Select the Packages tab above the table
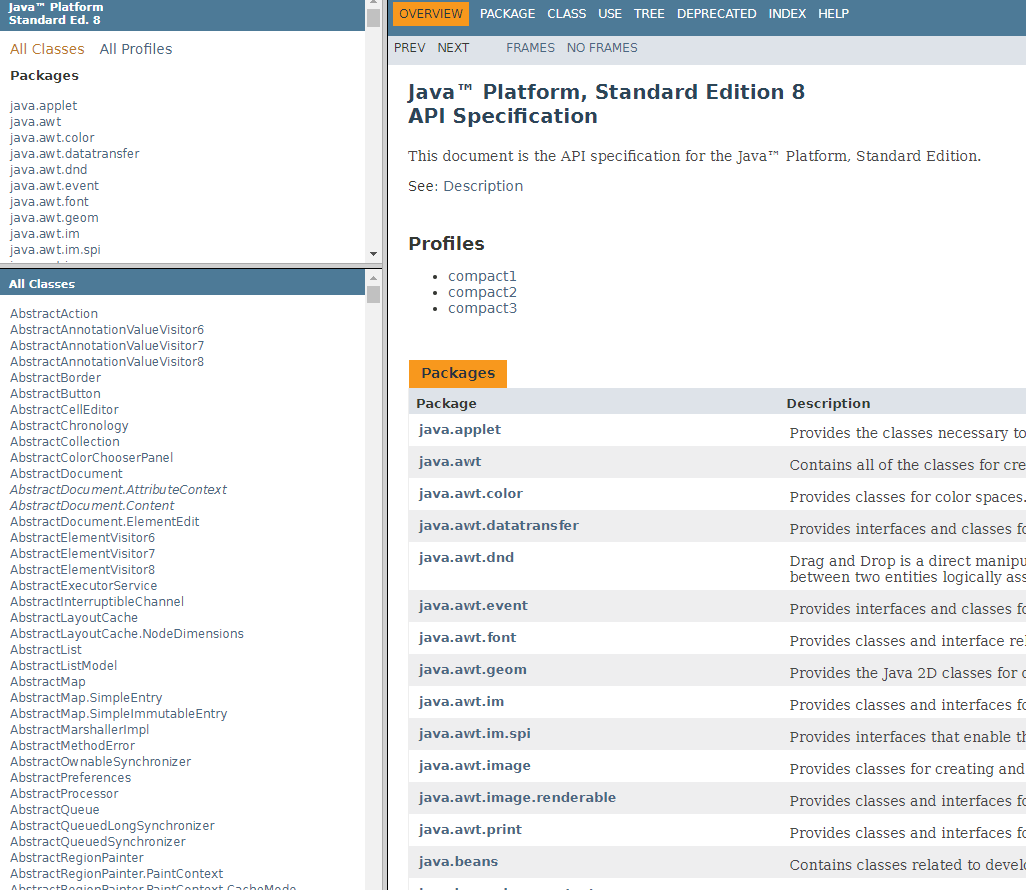This screenshot has width=1026, height=890. point(458,374)
